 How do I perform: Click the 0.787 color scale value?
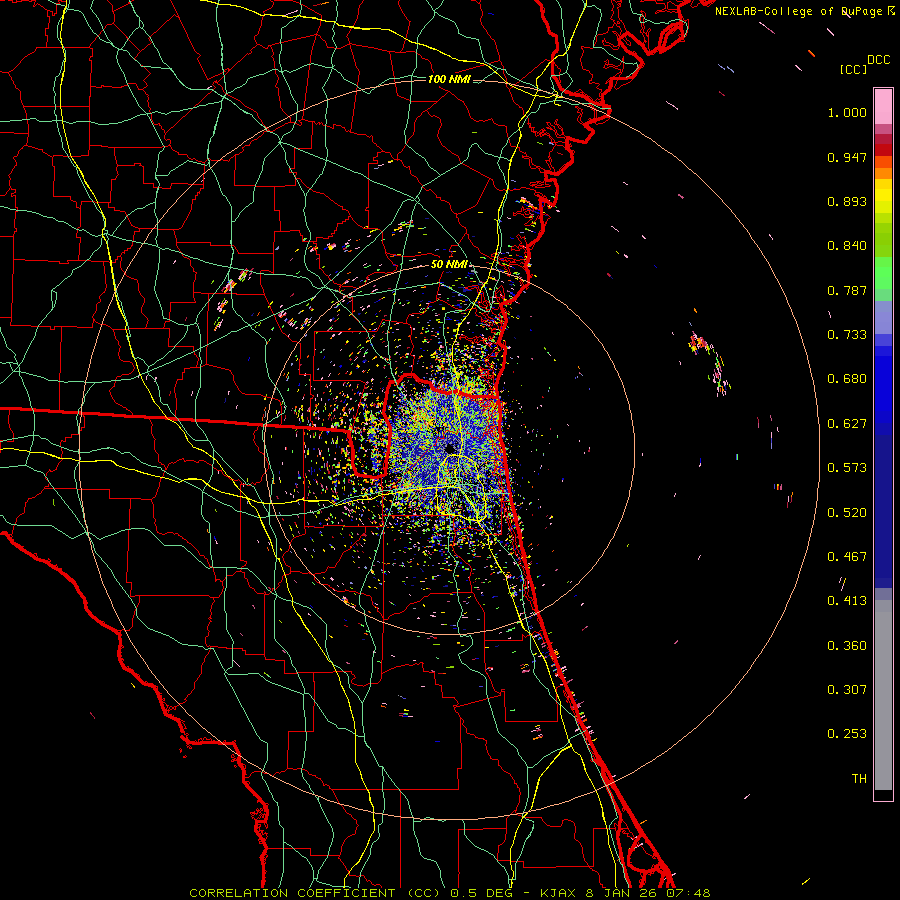pos(847,290)
